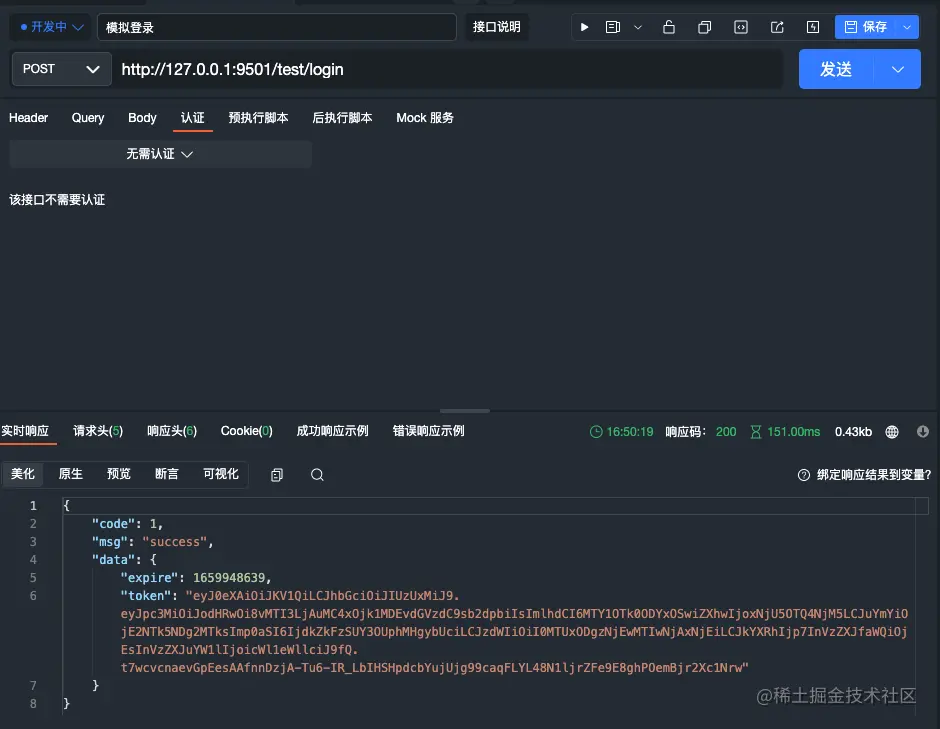This screenshot has width=940, height=729.
Task: Open the POST method dropdown
Action: [x=61, y=69]
